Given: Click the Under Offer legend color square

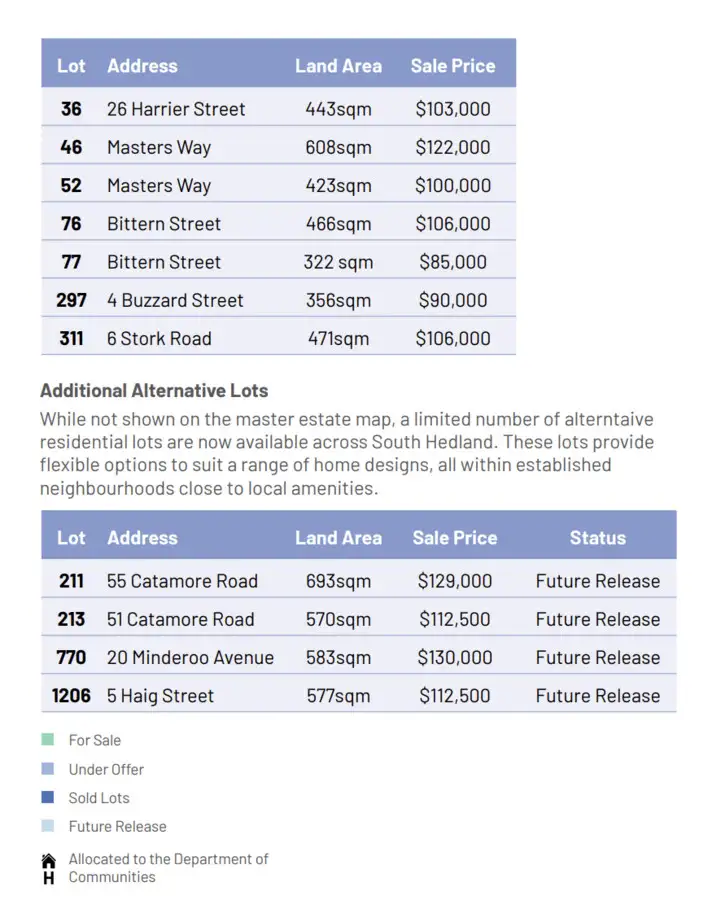Looking at the screenshot, I should (x=48, y=769).
